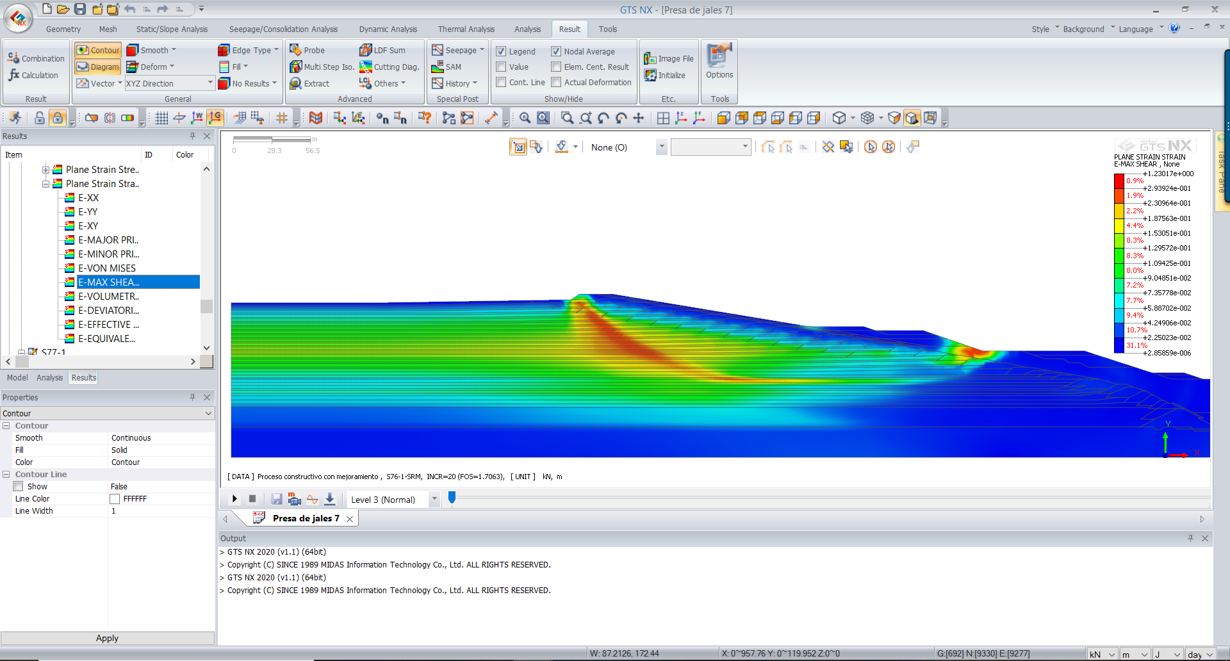This screenshot has width=1230, height=661.
Task: Switch to the Mesh ribbon tab
Action: pyautogui.click(x=108, y=29)
